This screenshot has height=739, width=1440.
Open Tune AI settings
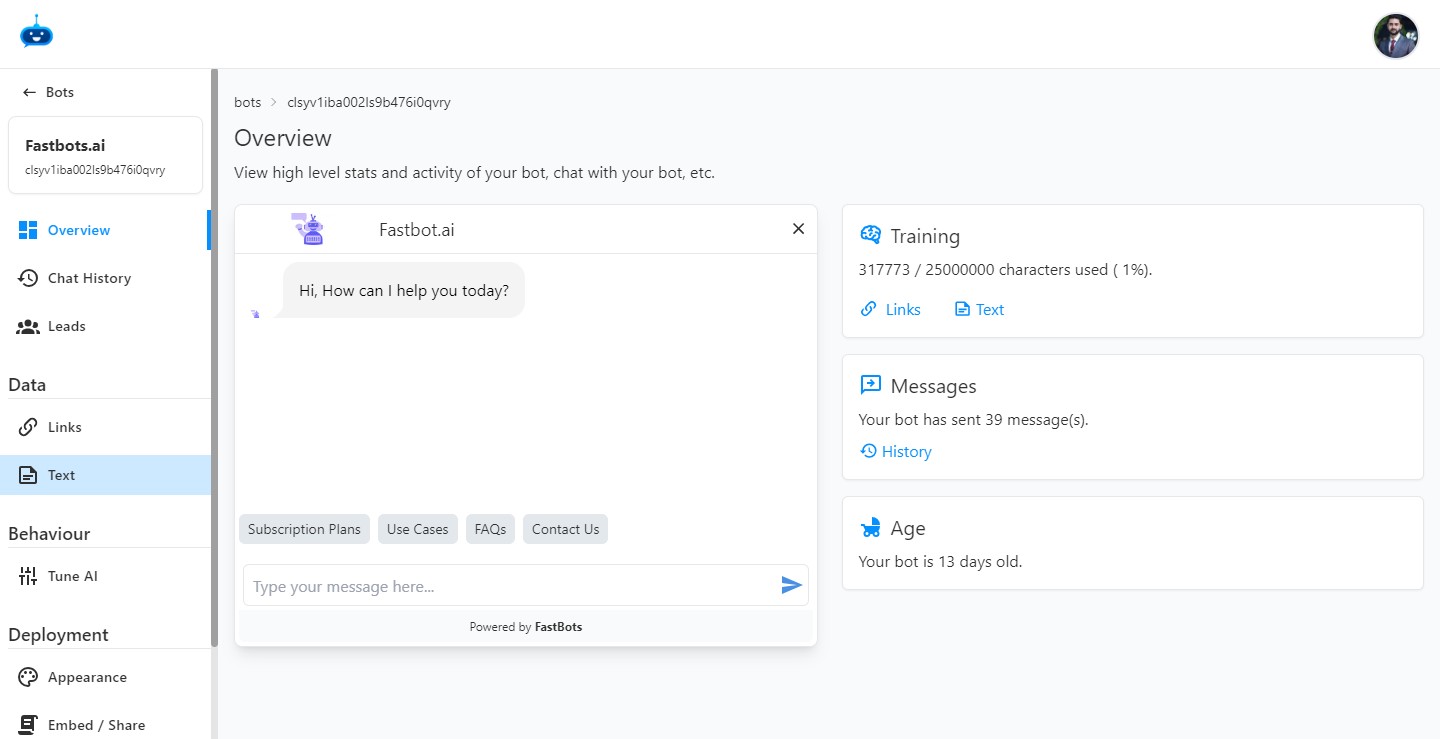(105, 576)
